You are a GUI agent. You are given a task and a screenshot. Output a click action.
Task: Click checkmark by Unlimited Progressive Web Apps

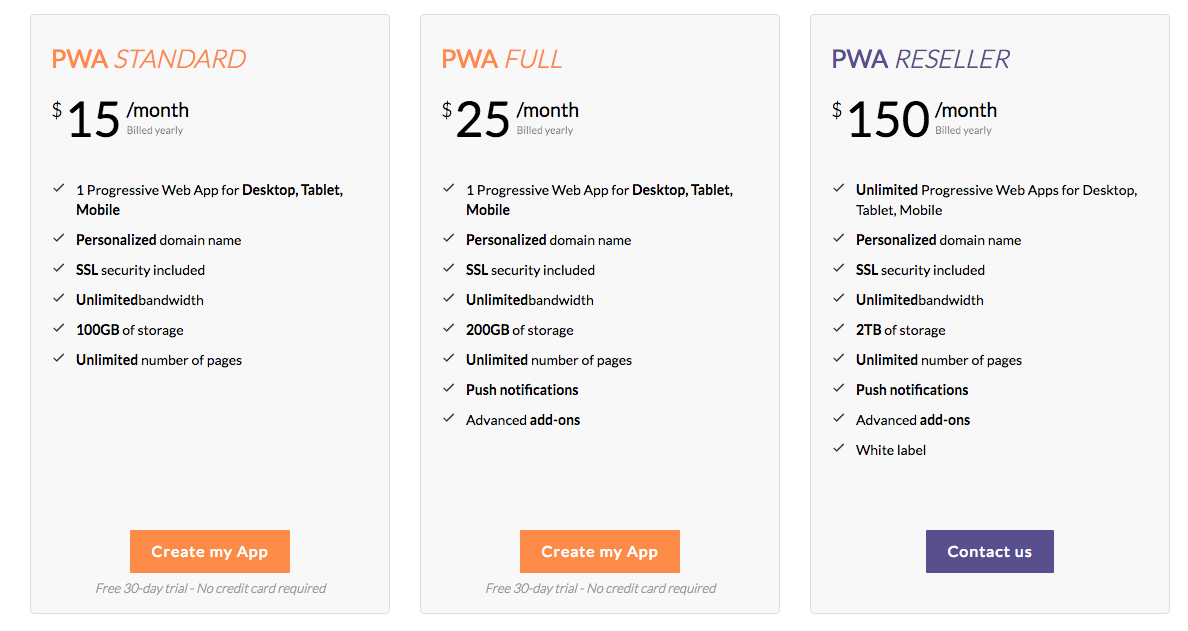[839, 189]
